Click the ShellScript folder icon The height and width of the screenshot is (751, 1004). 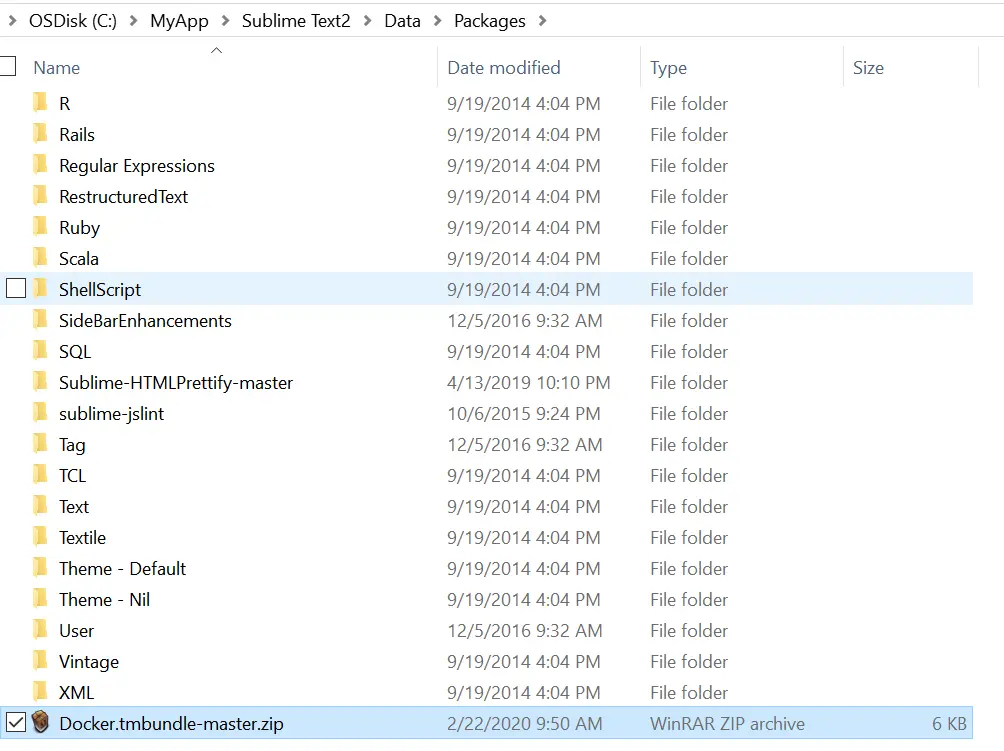tap(40, 289)
